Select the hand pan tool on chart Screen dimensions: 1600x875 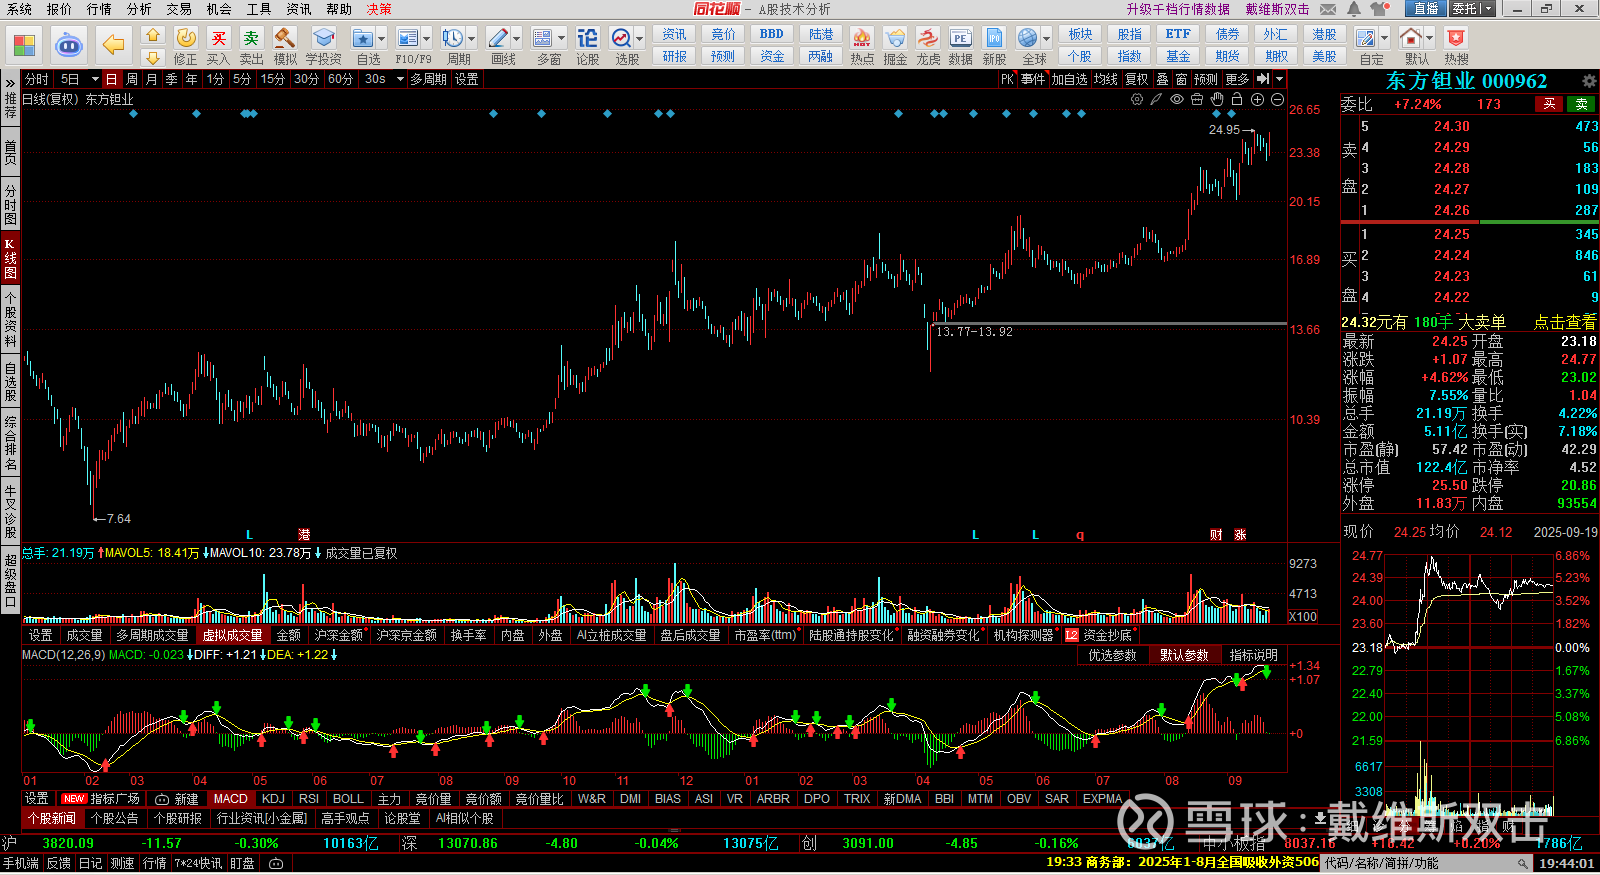coord(1217,99)
